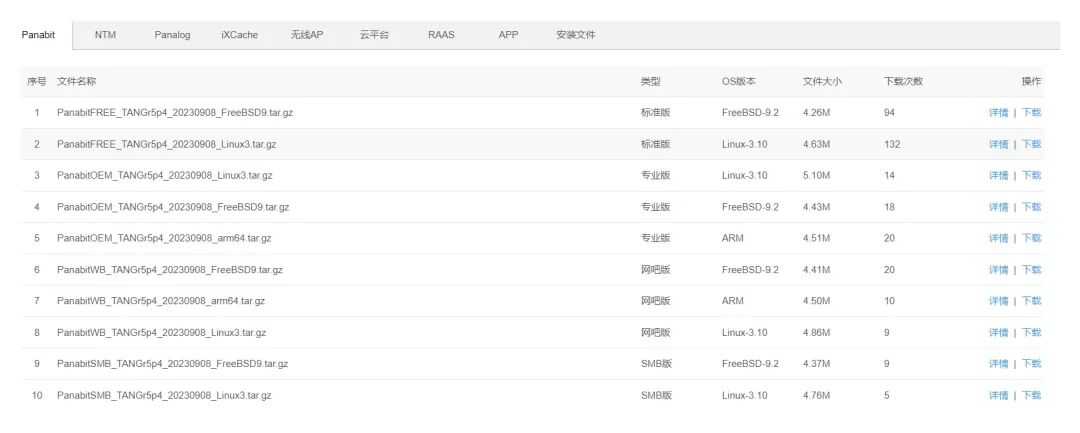Click download count 14 in row 3
Viewport: 1080px width, 433px height.
(x=889, y=176)
